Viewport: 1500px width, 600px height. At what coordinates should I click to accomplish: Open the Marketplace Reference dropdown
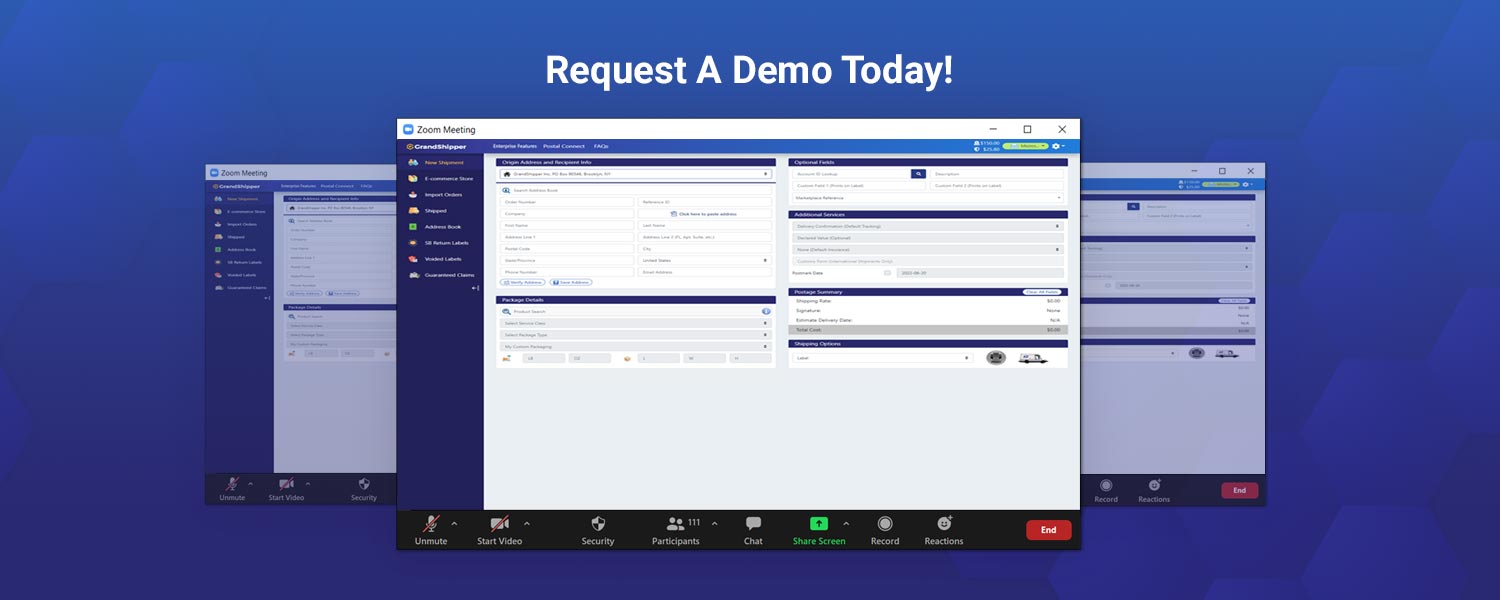tap(927, 198)
